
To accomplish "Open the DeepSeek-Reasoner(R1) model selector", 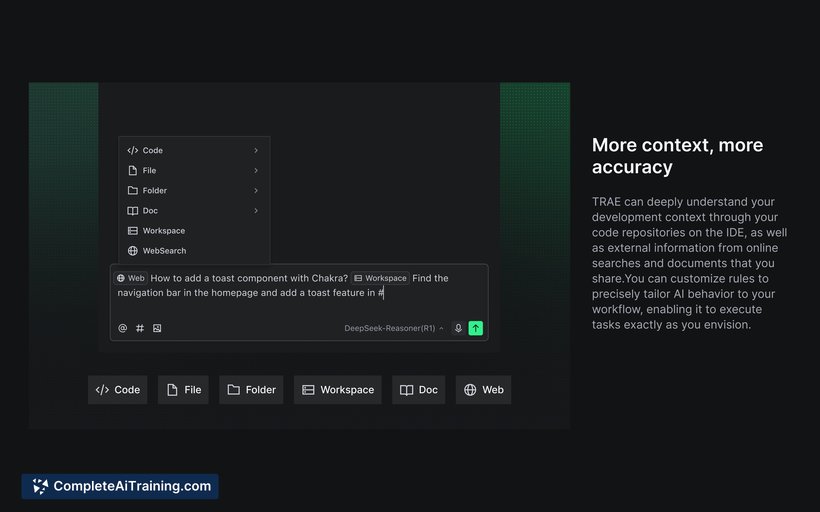I will pyautogui.click(x=394, y=328).
